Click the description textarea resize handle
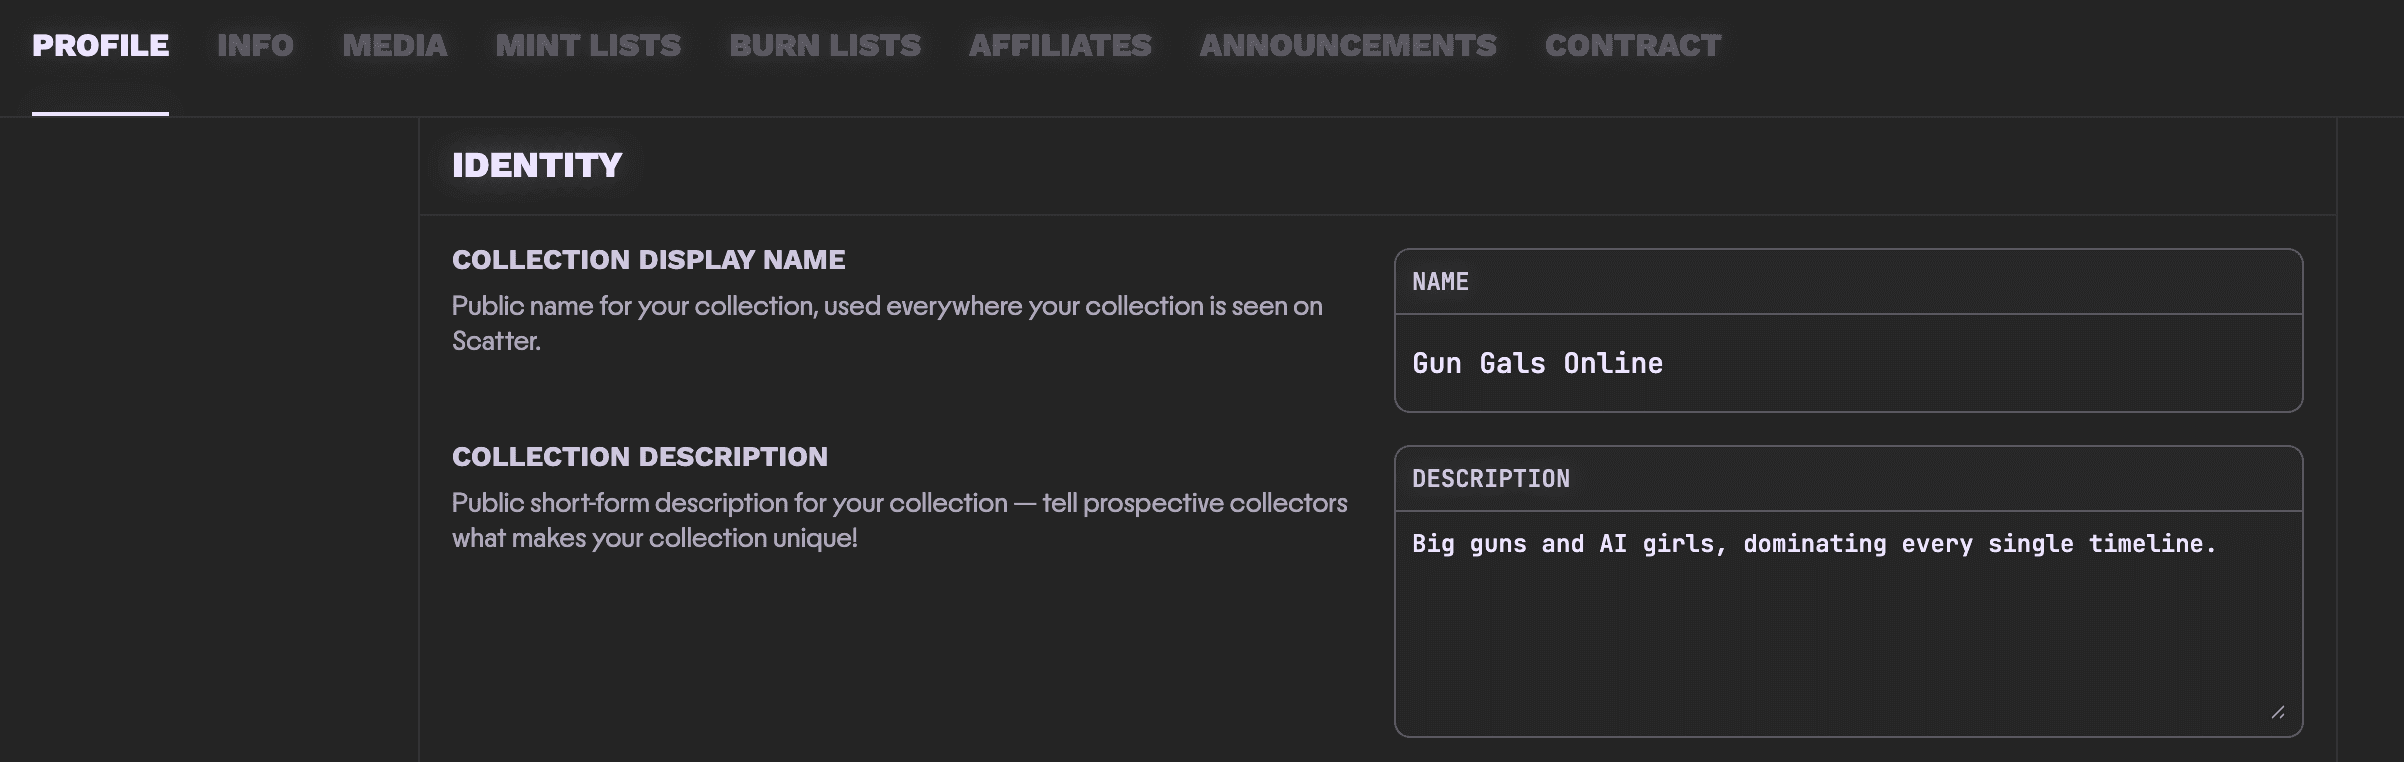Image resolution: width=2404 pixels, height=762 pixels. click(2278, 712)
